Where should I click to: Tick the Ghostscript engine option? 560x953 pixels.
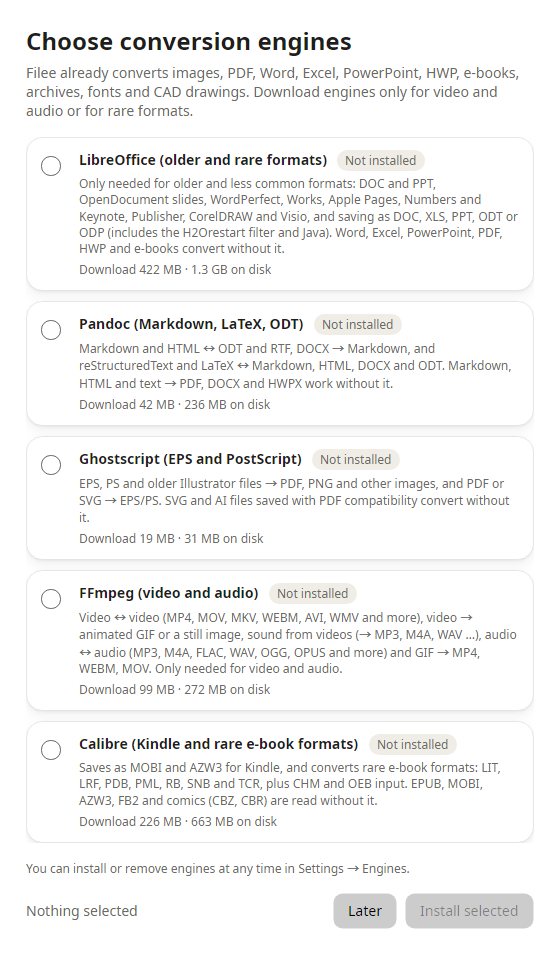click(51, 465)
